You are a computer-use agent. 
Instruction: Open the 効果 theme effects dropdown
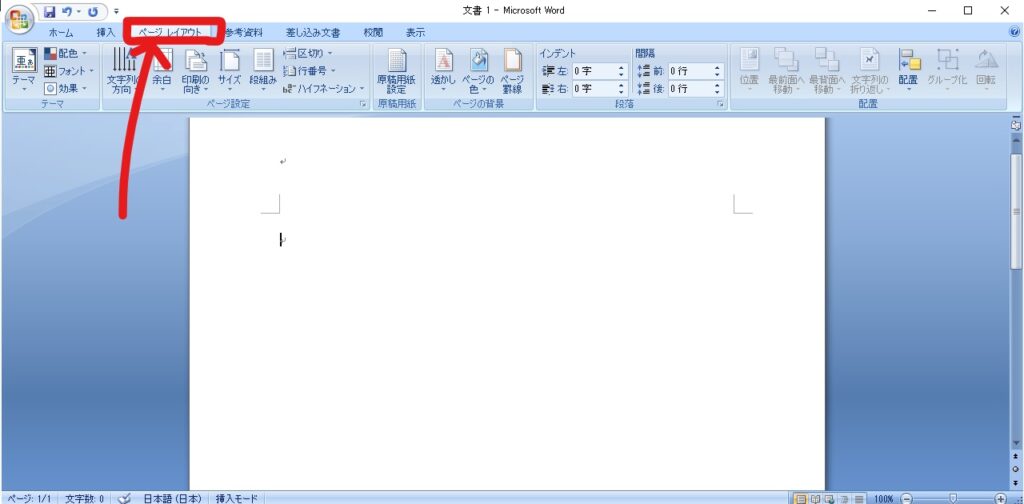click(x=65, y=88)
